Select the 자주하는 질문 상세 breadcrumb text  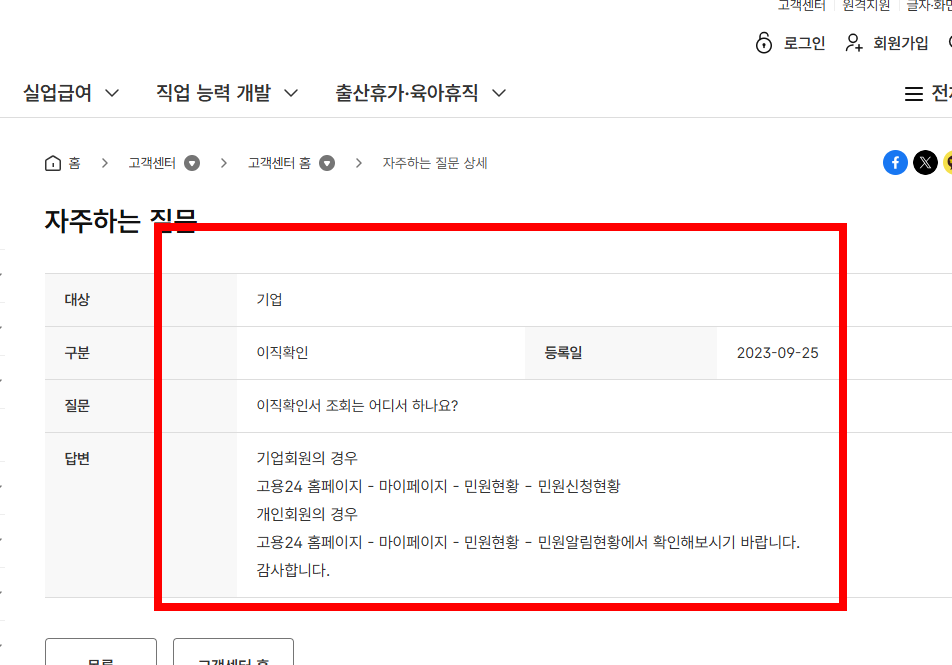[x=435, y=162]
